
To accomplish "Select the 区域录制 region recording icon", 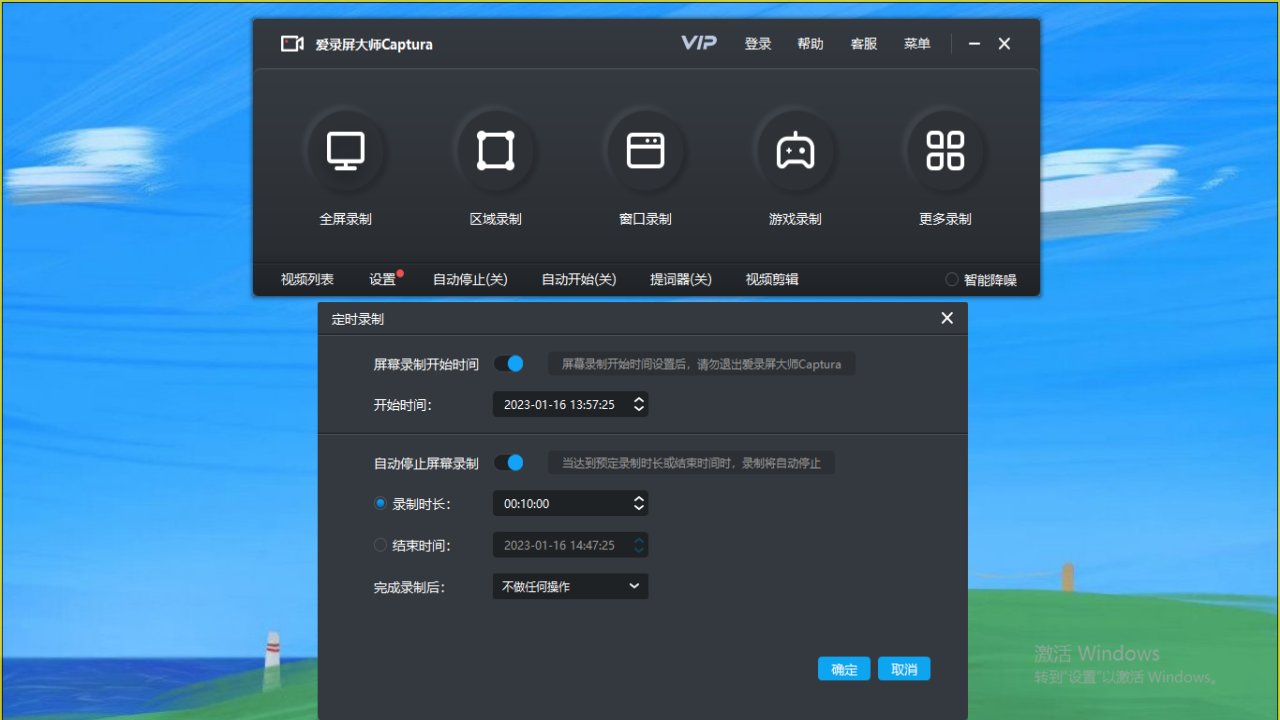I will [496, 150].
